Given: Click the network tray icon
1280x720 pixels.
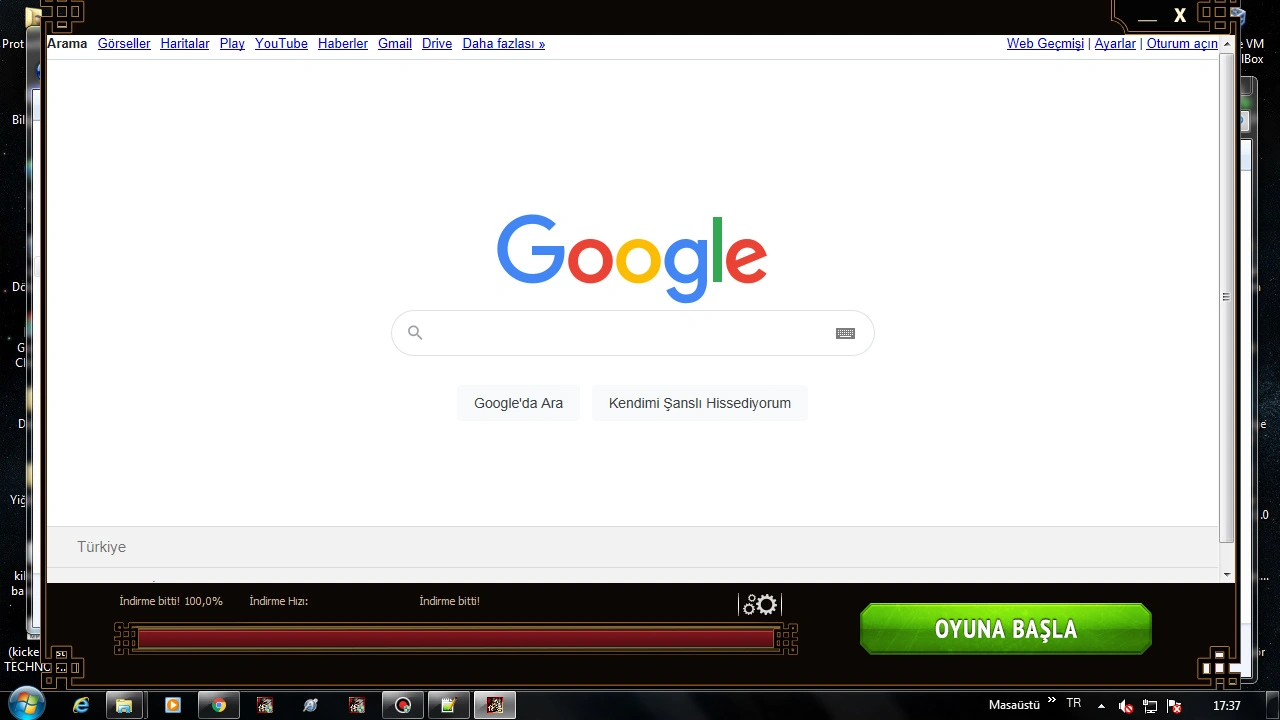Looking at the screenshot, I should point(1150,706).
